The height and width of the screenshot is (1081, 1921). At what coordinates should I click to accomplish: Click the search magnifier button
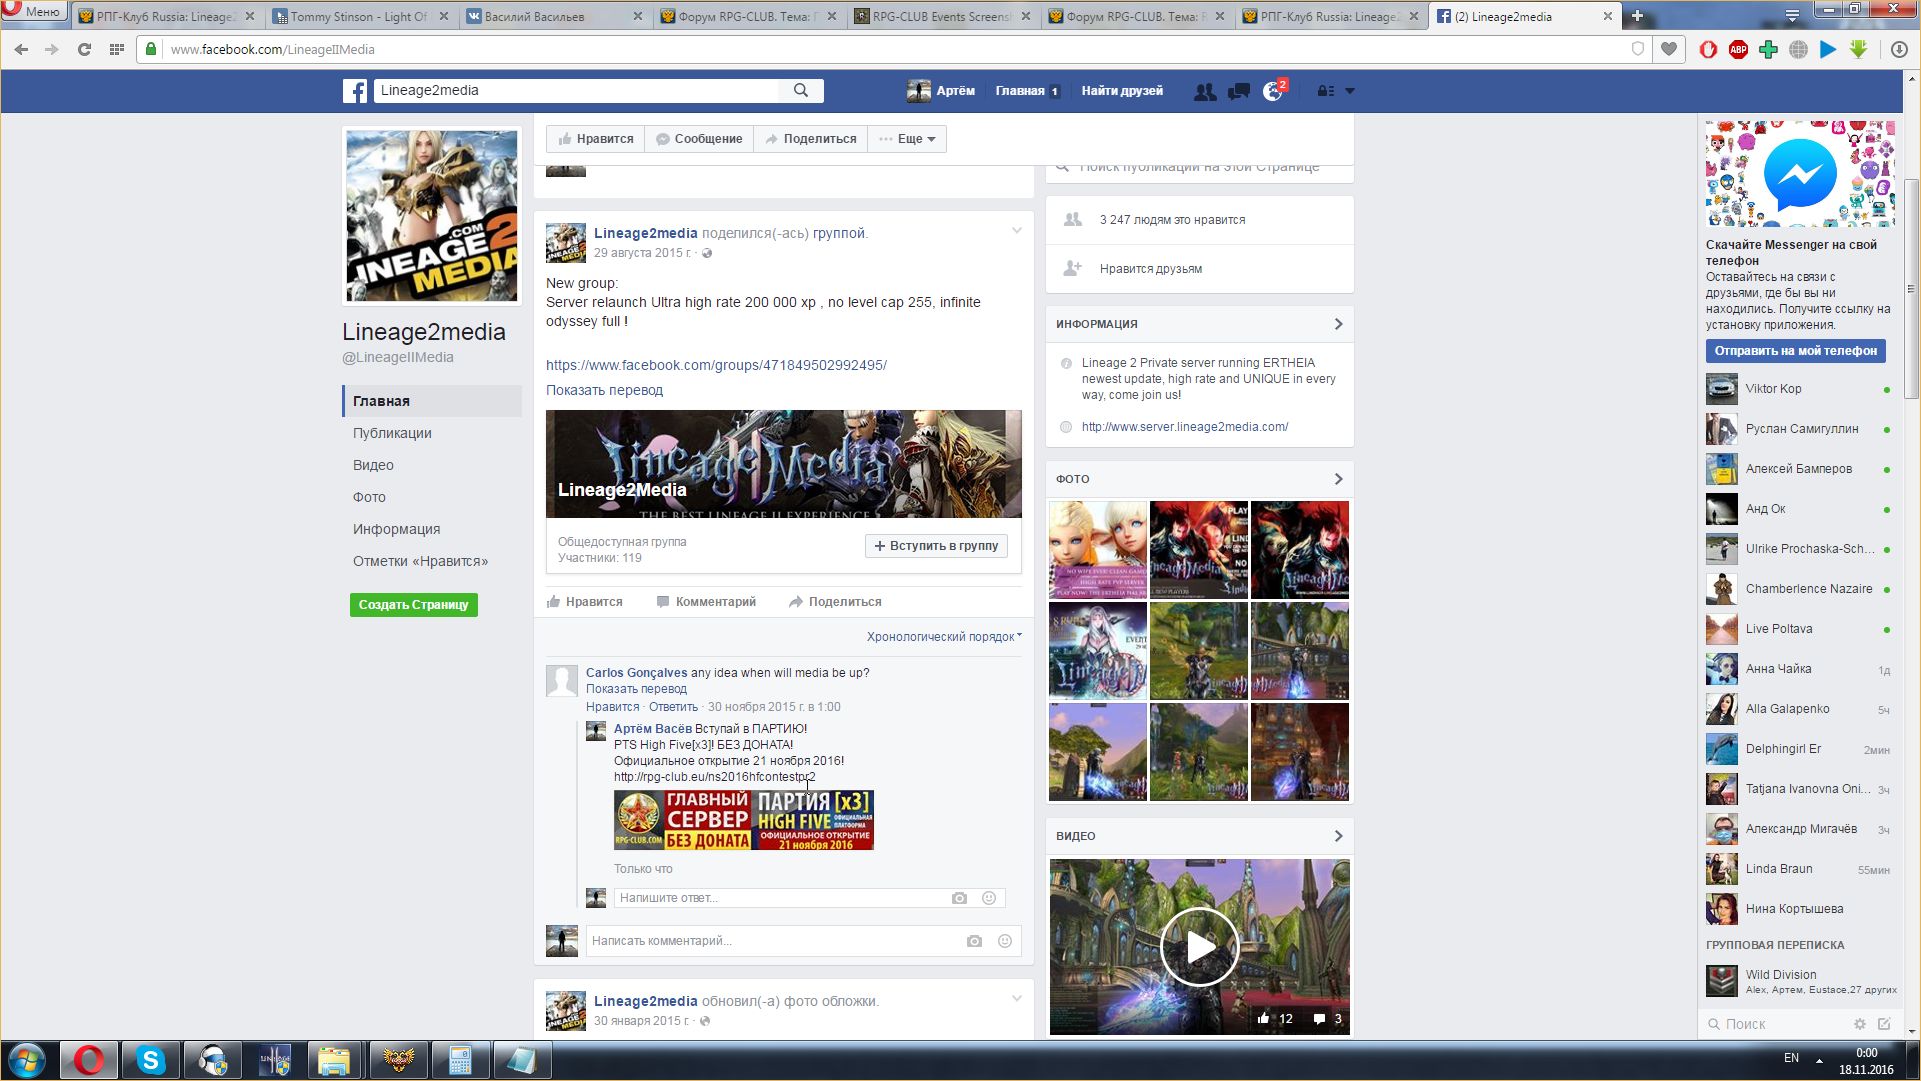801,90
